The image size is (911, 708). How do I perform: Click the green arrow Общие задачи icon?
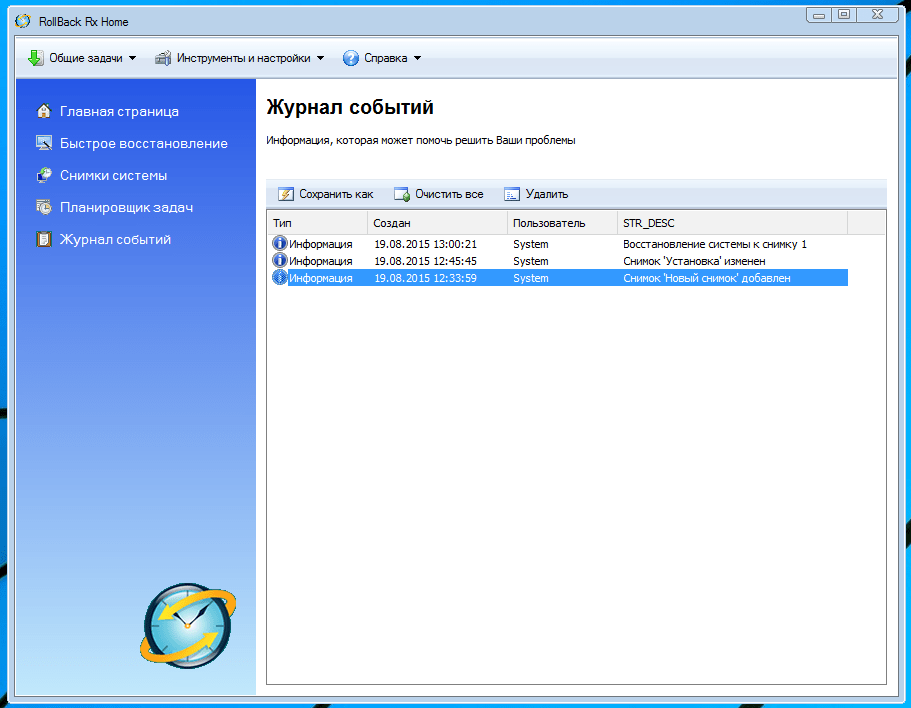35,58
